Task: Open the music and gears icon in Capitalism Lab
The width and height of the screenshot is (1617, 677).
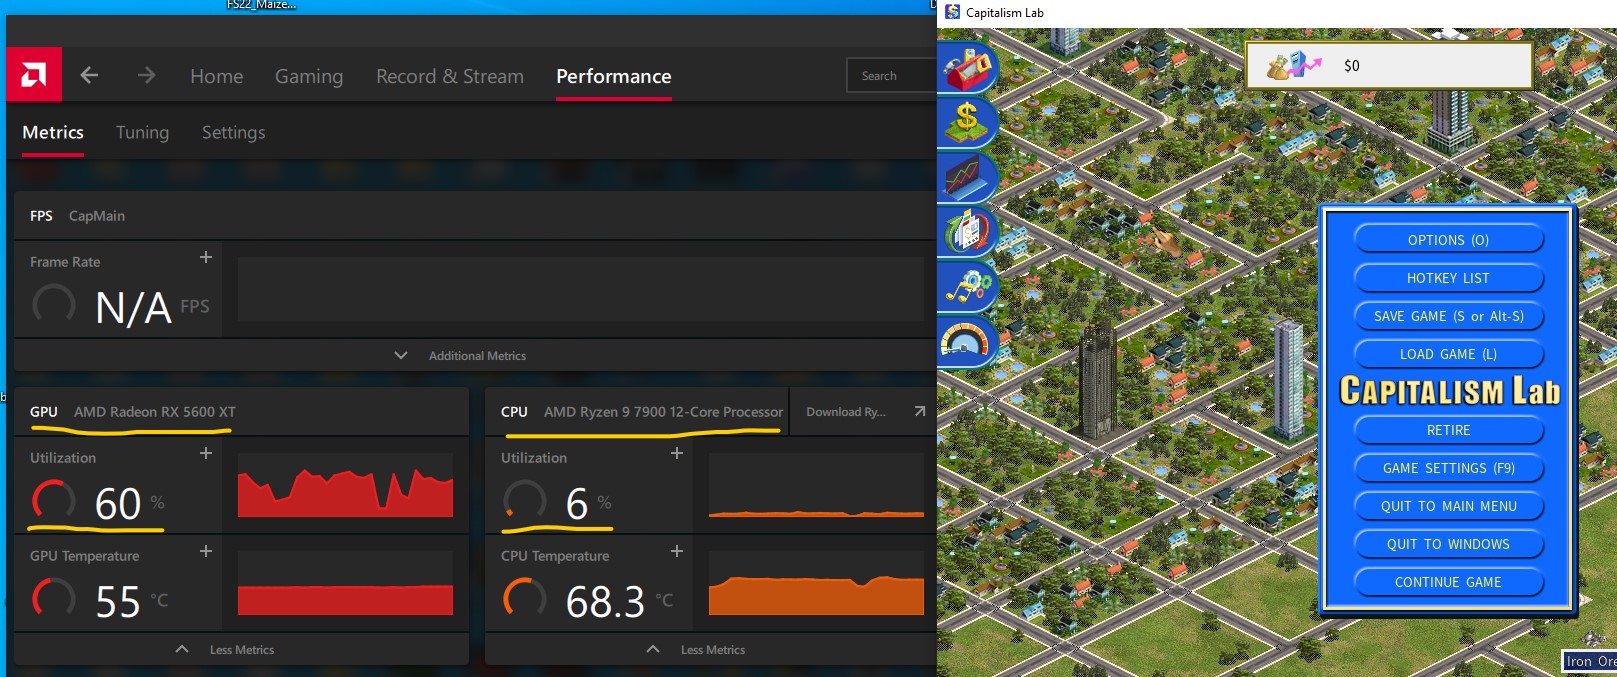Action: coord(967,287)
